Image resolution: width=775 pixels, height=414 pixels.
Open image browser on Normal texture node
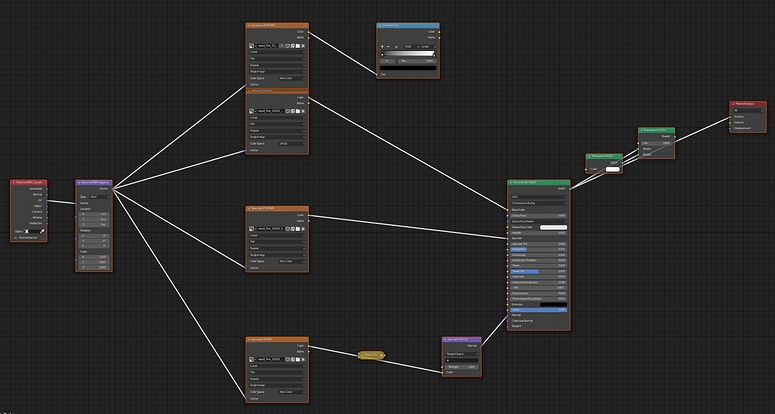[251, 359]
